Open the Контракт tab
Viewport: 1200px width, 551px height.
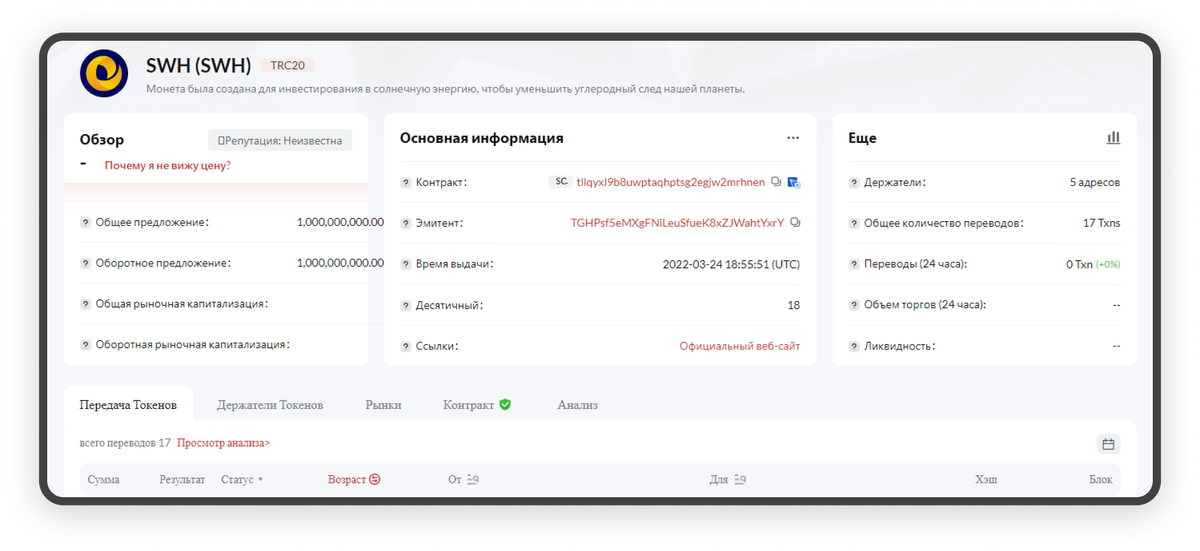point(477,405)
